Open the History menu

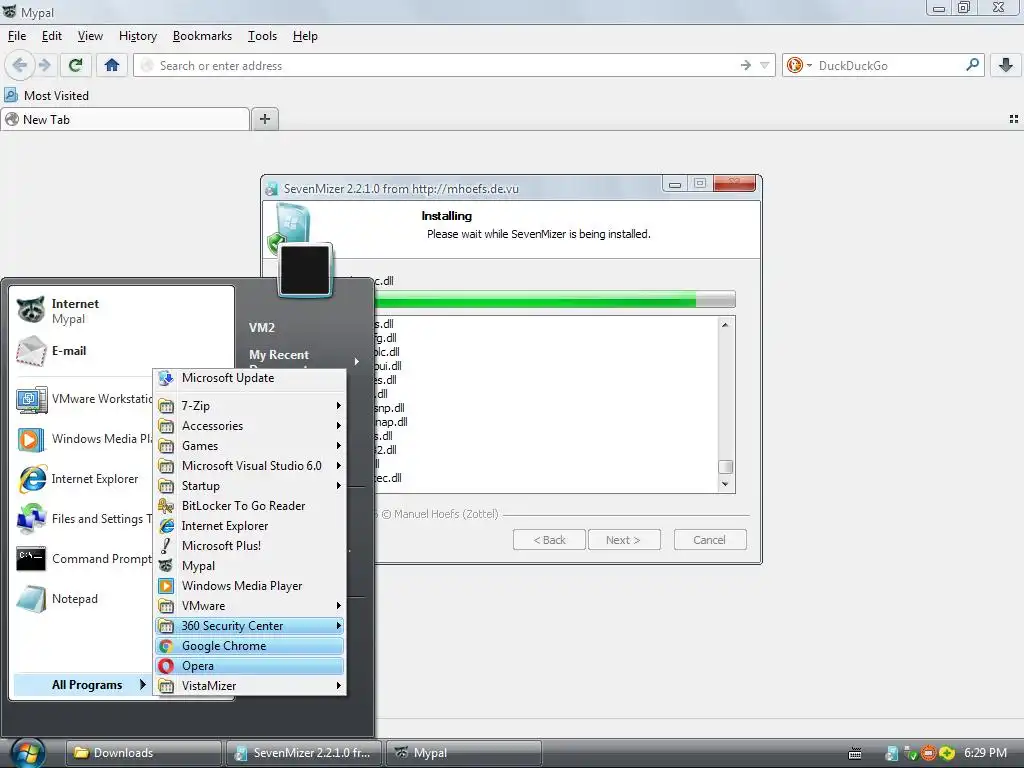point(138,36)
